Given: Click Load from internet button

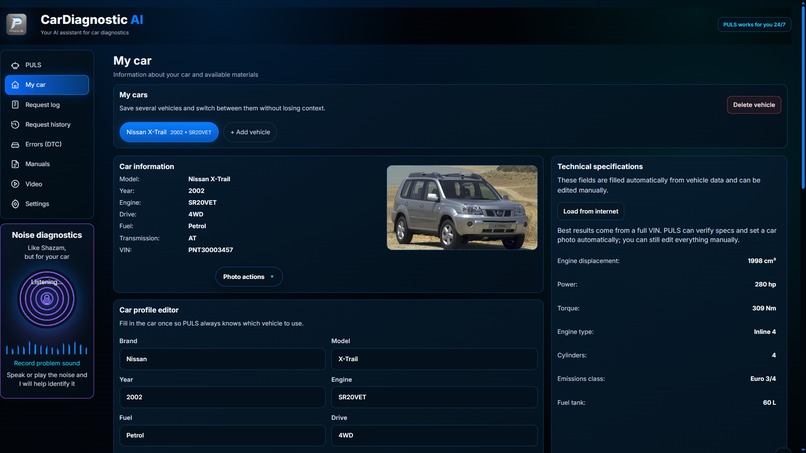Looking at the screenshot, I should pos(591,211).
